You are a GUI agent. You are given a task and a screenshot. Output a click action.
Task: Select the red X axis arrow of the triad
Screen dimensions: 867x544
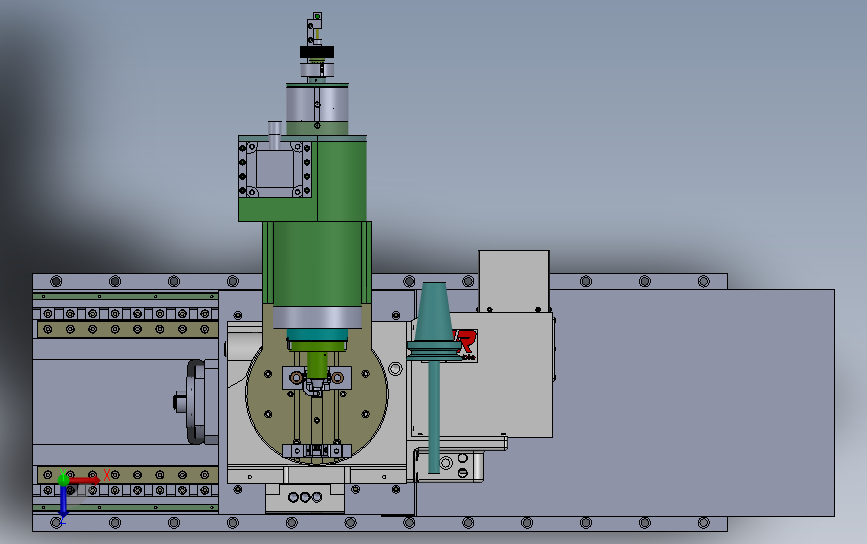click(84, 480)
